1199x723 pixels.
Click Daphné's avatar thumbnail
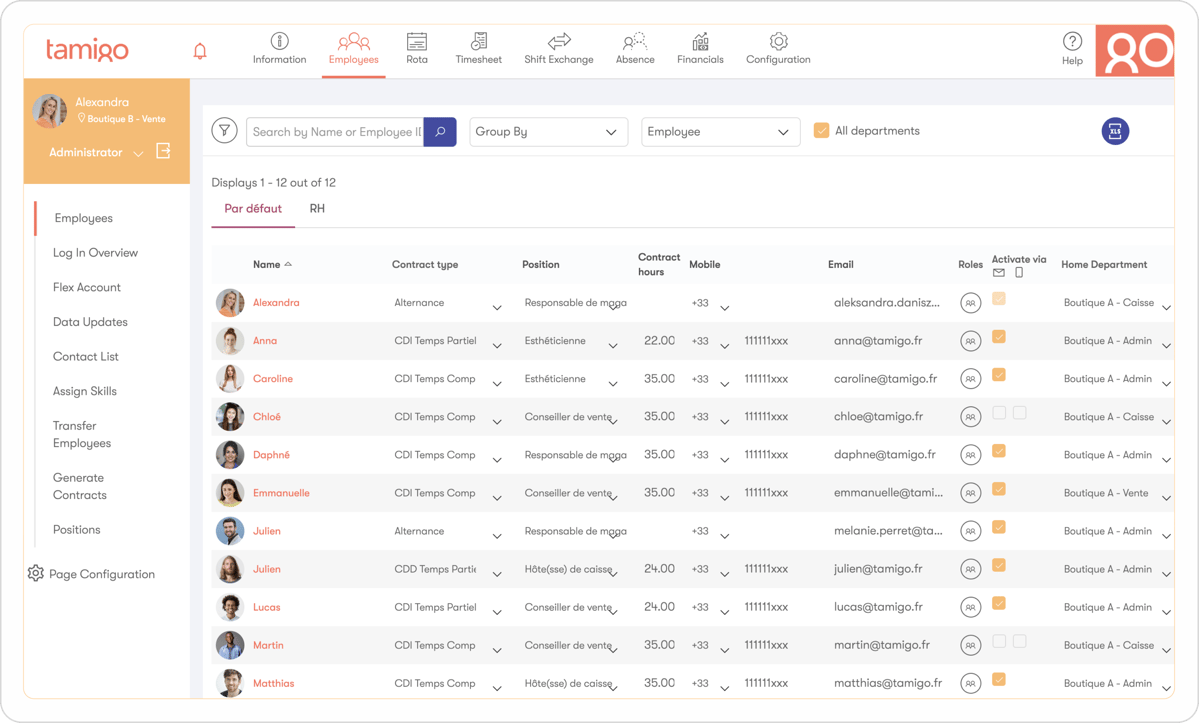[x=229, y=455]
